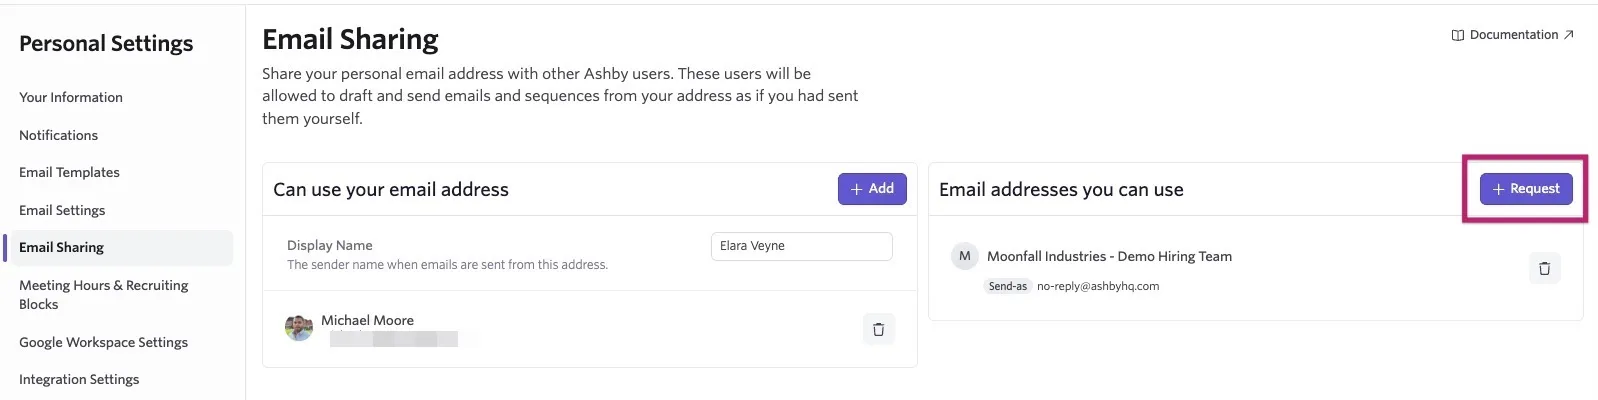Select the Michael Moore name text
Viewport: 1598px width, 400px height.
[367, 320]
